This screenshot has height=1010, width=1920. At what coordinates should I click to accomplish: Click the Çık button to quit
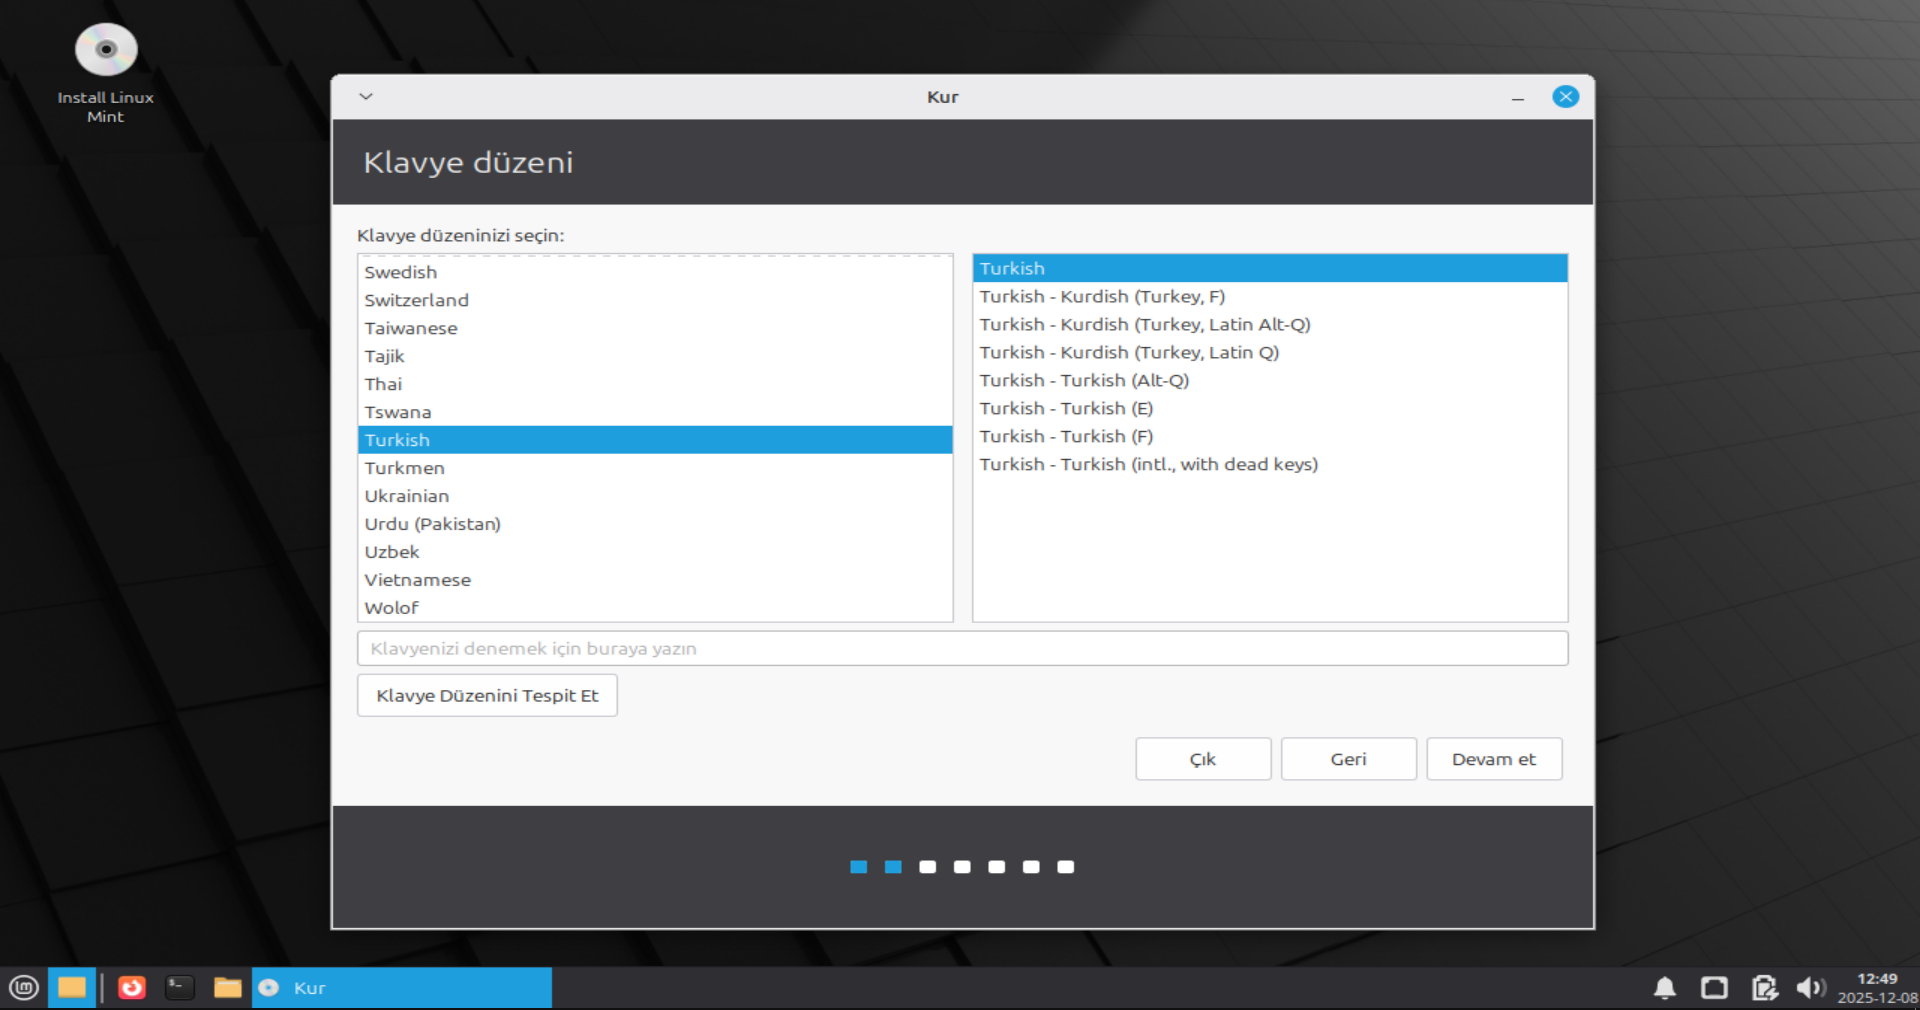pos(1203,759)
